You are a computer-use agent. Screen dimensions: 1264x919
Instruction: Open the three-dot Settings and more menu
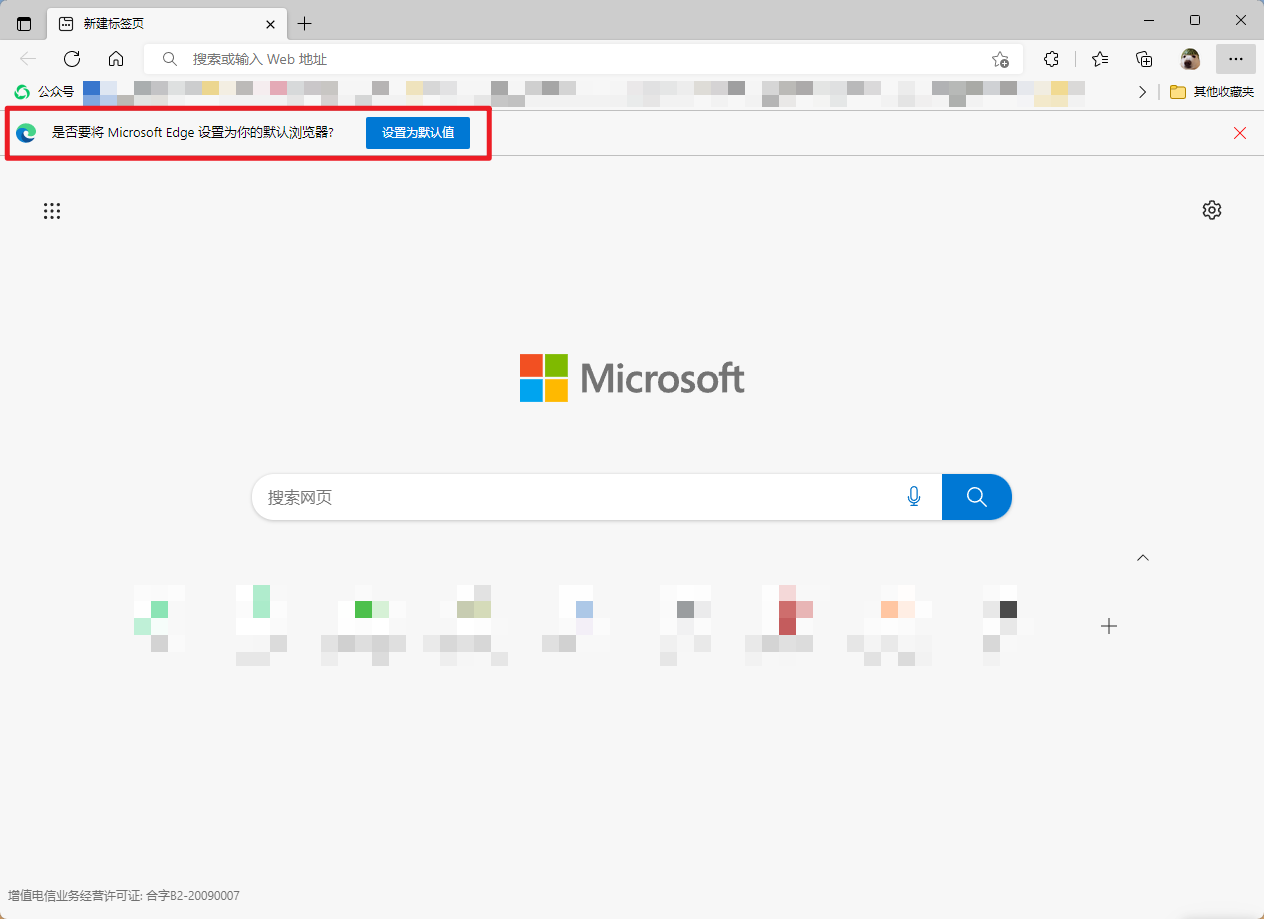click(1235, 59)
